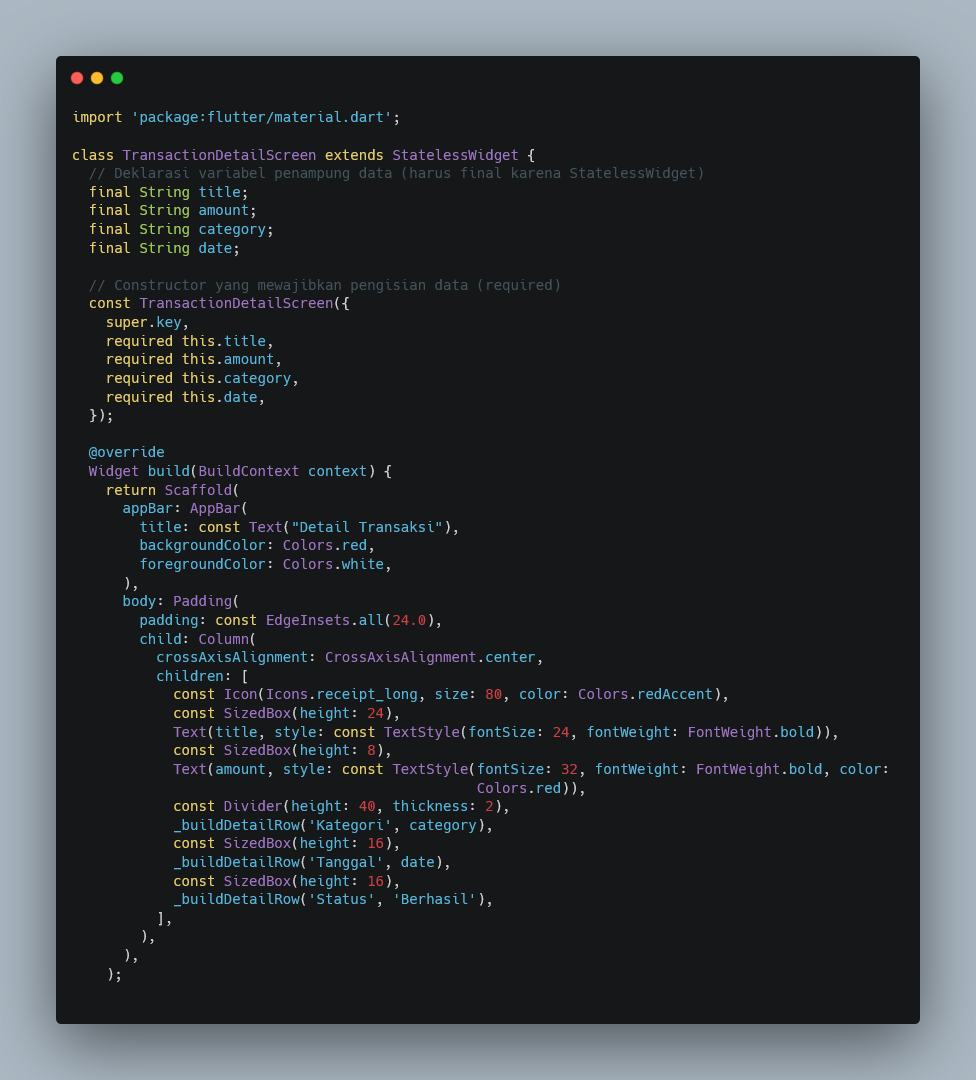Click the wrapped Colors.red)) line
Viewport: 976px width, 1080px height.
[x=531, y=788]
